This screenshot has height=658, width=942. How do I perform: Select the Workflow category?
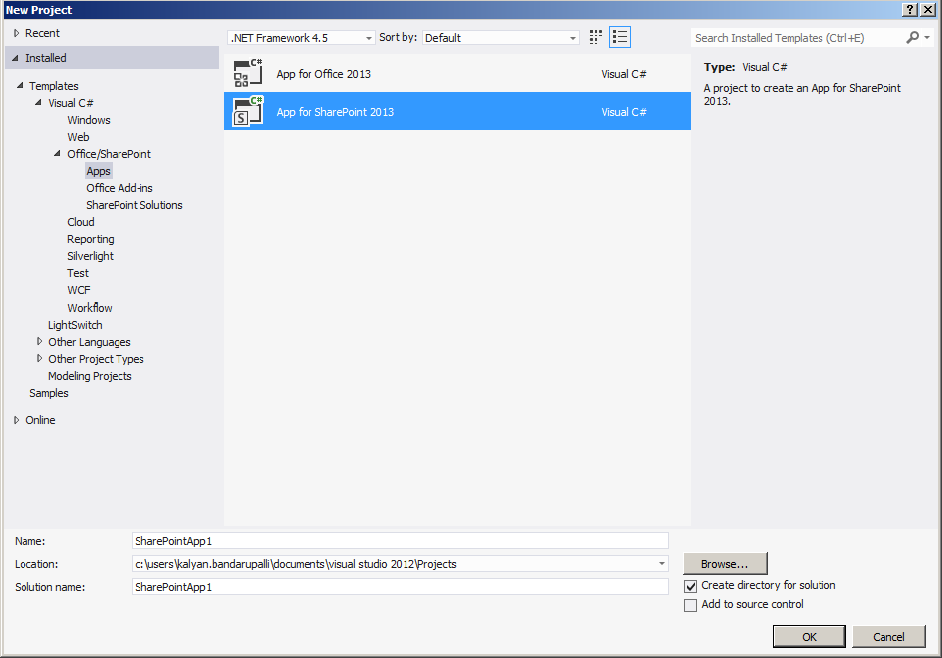(x=90, y=308)
